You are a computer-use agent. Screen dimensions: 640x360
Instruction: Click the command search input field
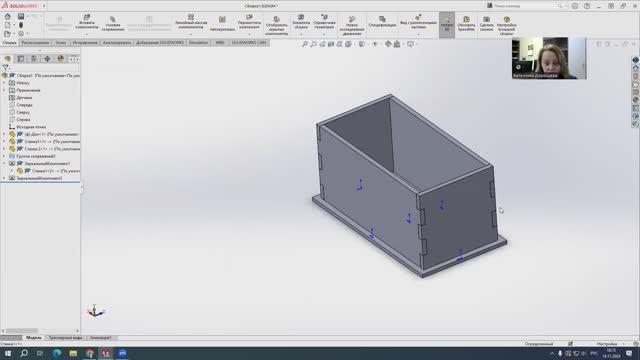pos(525,6)
